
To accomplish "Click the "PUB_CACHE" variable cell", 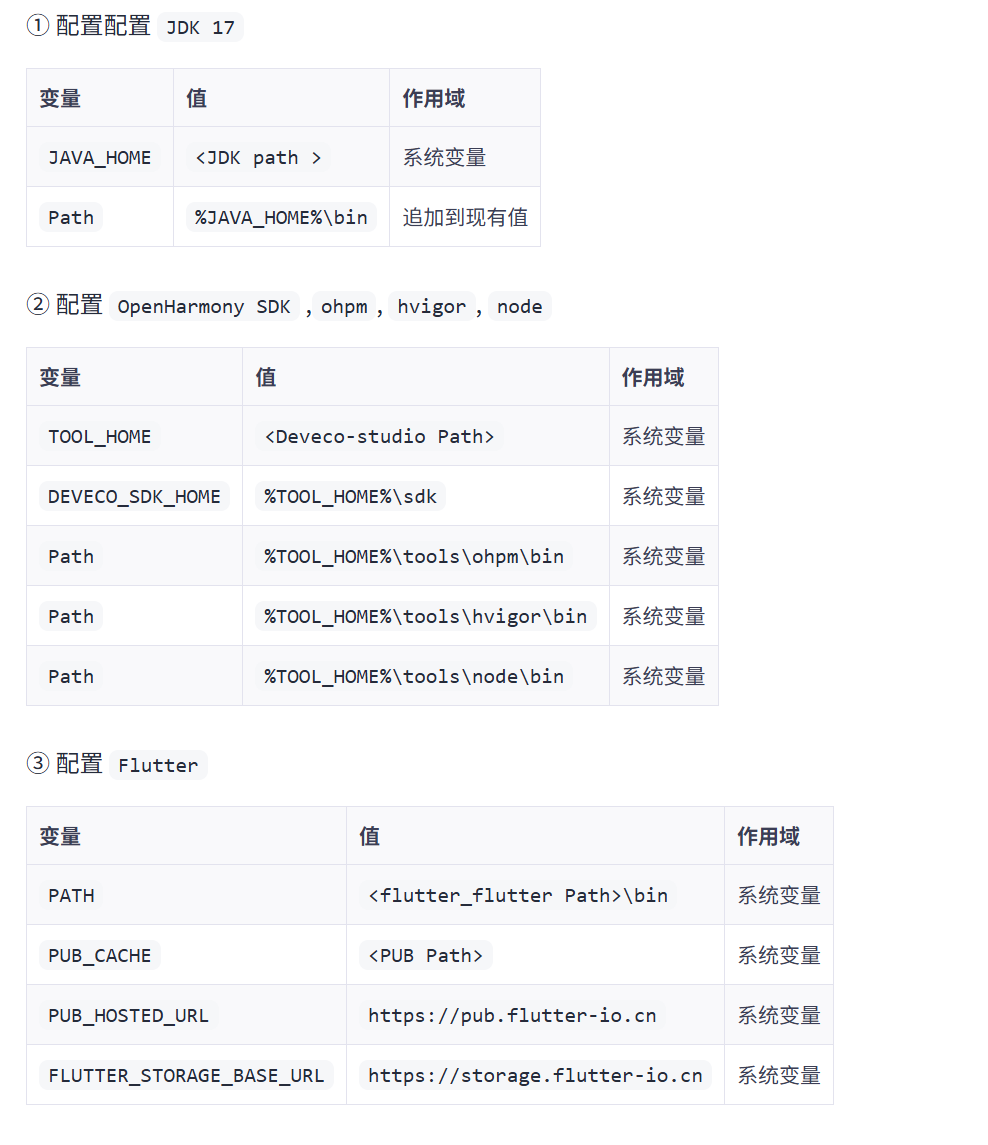I will tap(99, 955).
